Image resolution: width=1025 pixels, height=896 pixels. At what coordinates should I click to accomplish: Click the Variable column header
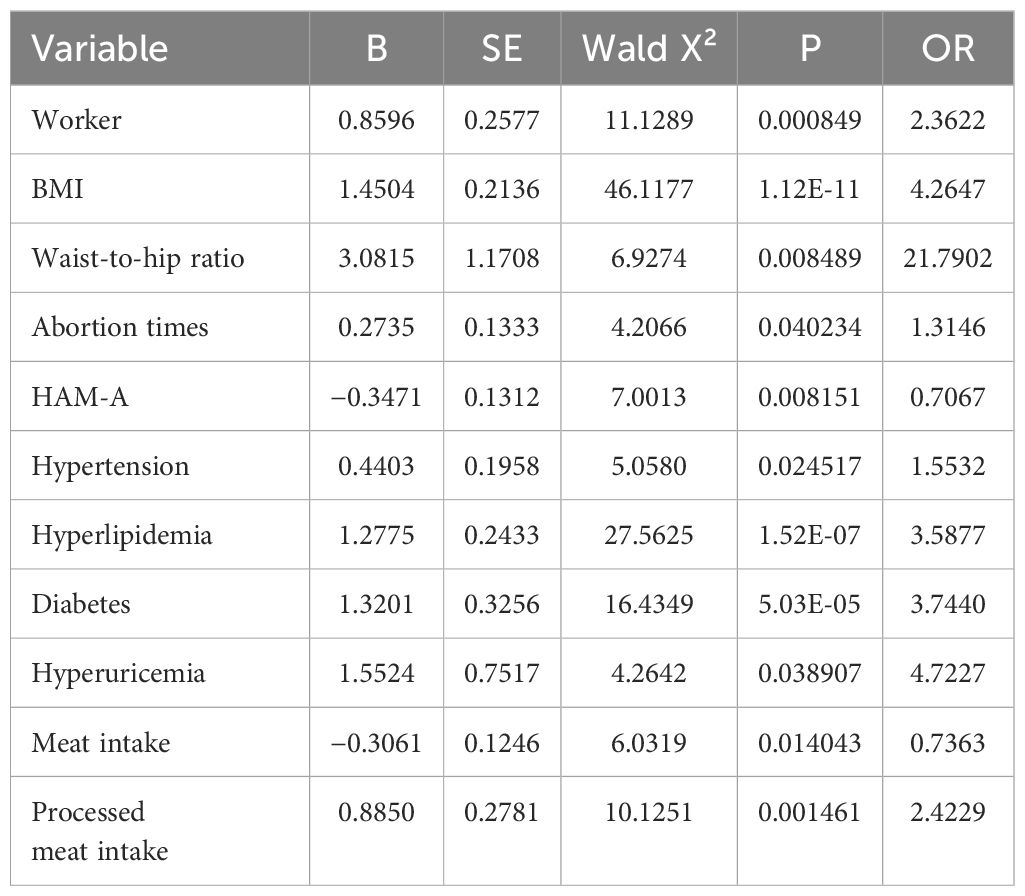pyautogui.click(x=99, y=49)
